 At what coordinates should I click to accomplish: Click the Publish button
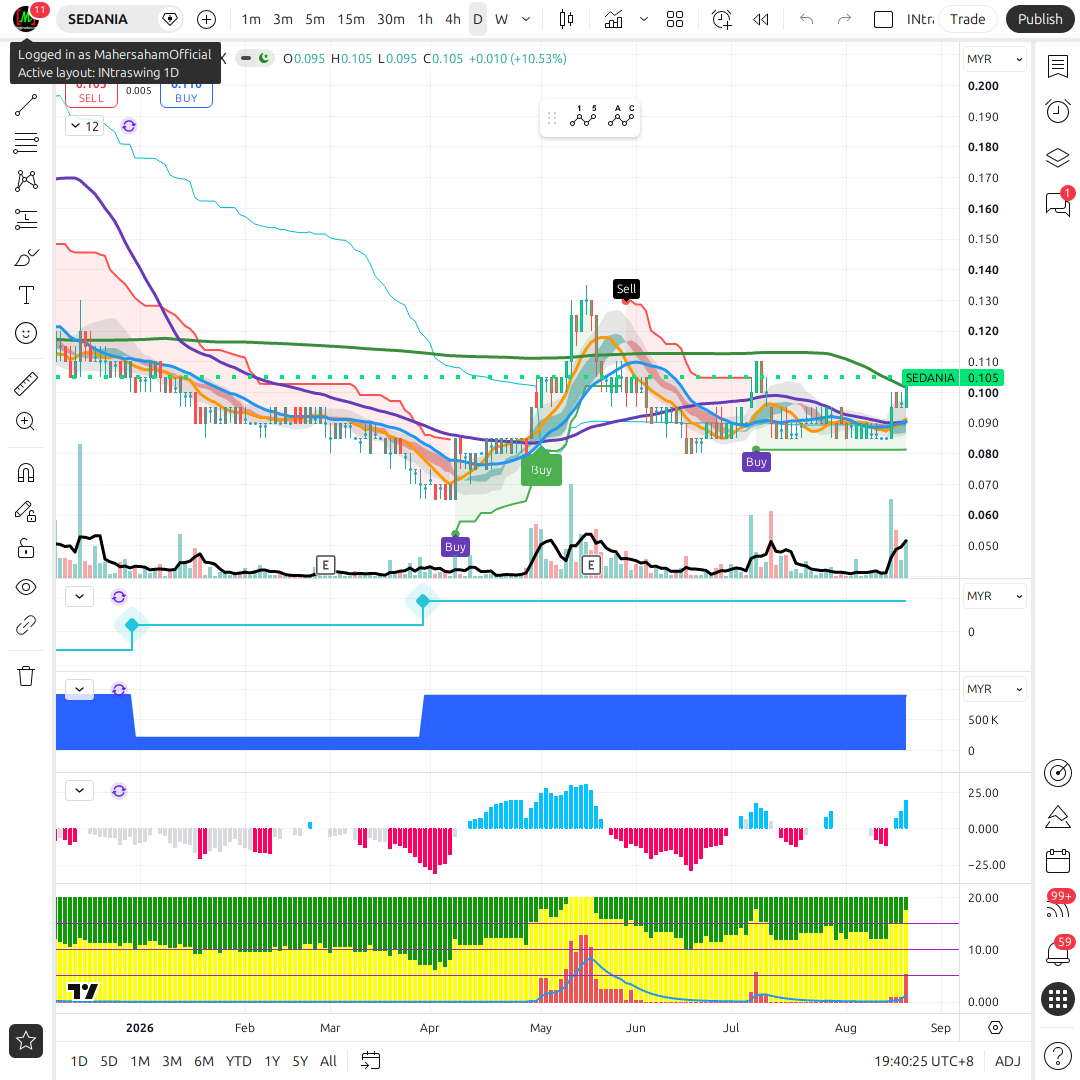[1039, 19]
